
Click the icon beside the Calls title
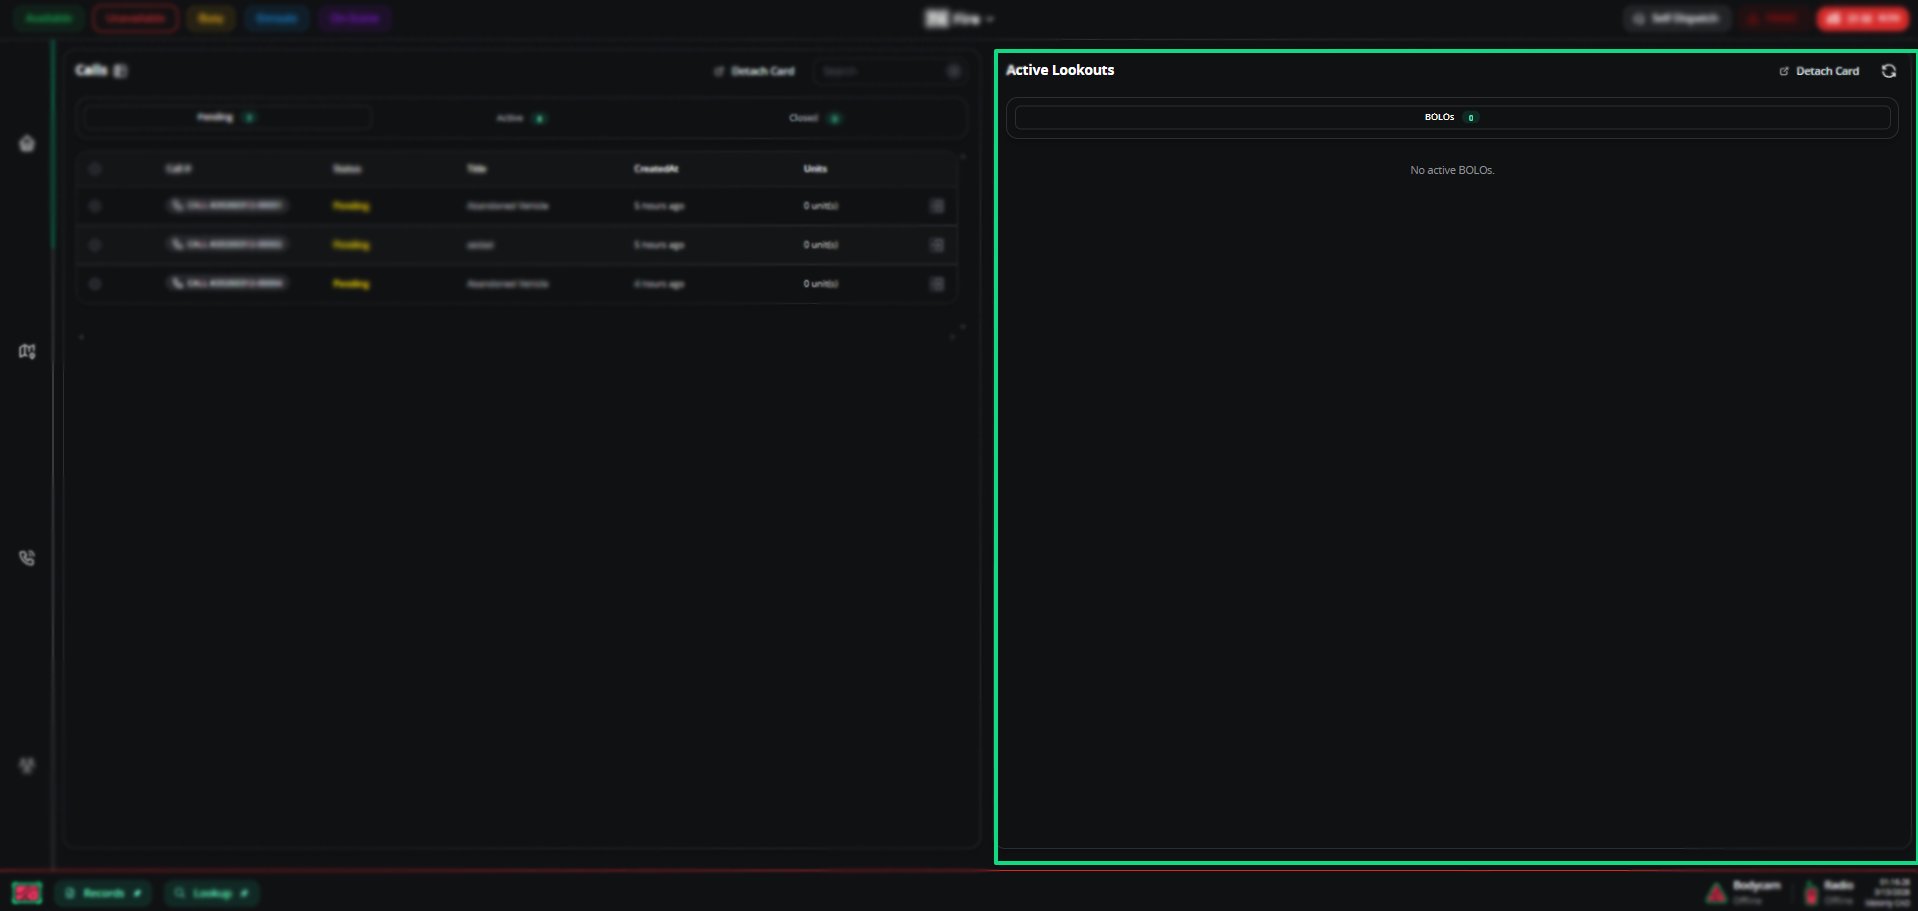120,71
